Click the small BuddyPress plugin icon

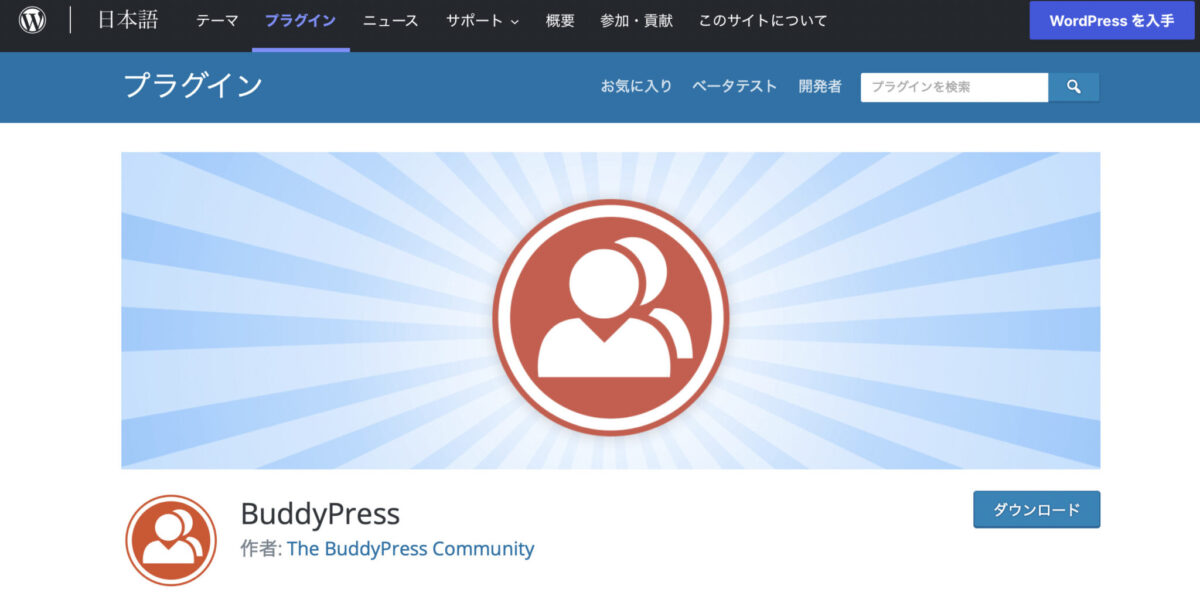coord(171,540)
